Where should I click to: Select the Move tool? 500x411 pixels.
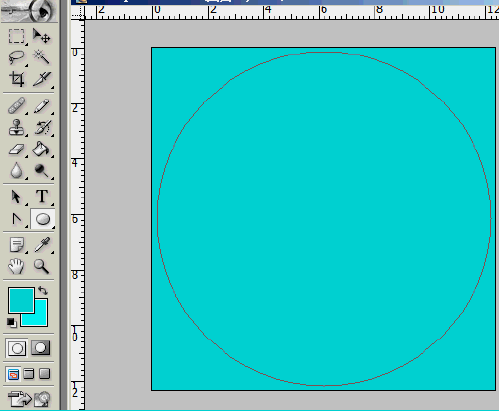(x=42, y=36)
